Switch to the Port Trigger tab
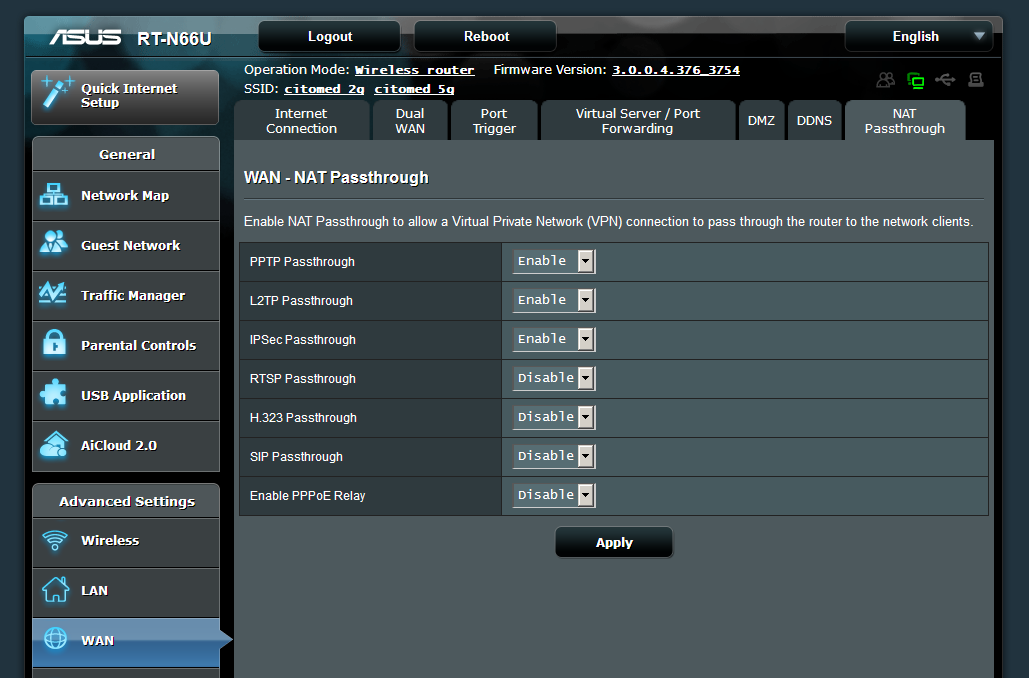The height and width of the screenshot is (678, 1029). tap(494, 121)
